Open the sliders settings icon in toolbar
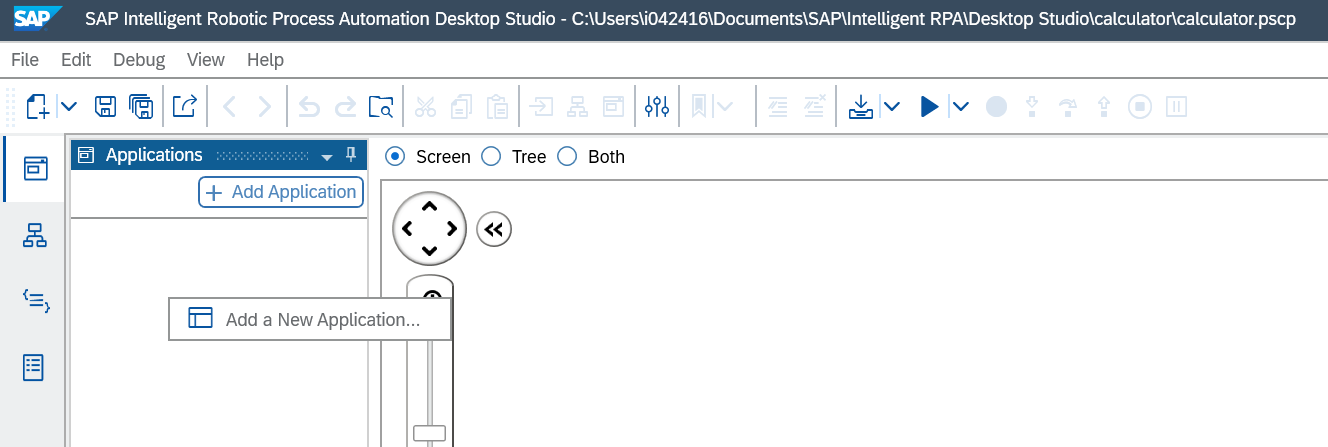This screenshot has width=1328, height=447. point(657,106)
